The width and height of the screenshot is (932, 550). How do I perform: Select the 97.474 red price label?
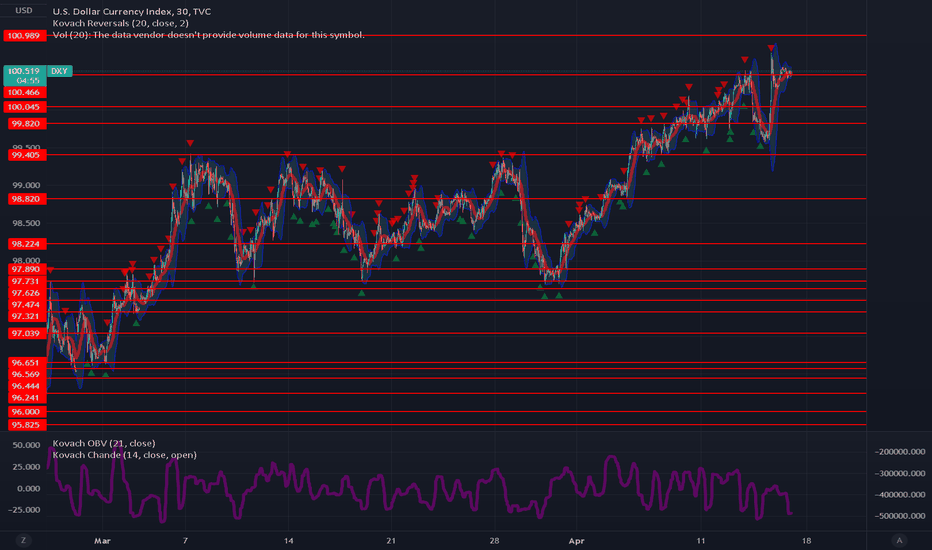coord(26,305)
